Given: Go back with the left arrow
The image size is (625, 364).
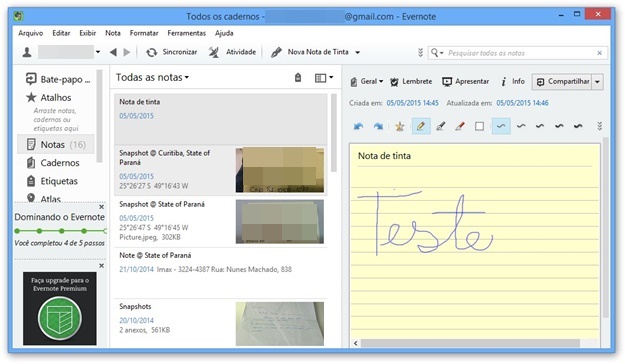Looking at the screenshot, I should point(113,52).
